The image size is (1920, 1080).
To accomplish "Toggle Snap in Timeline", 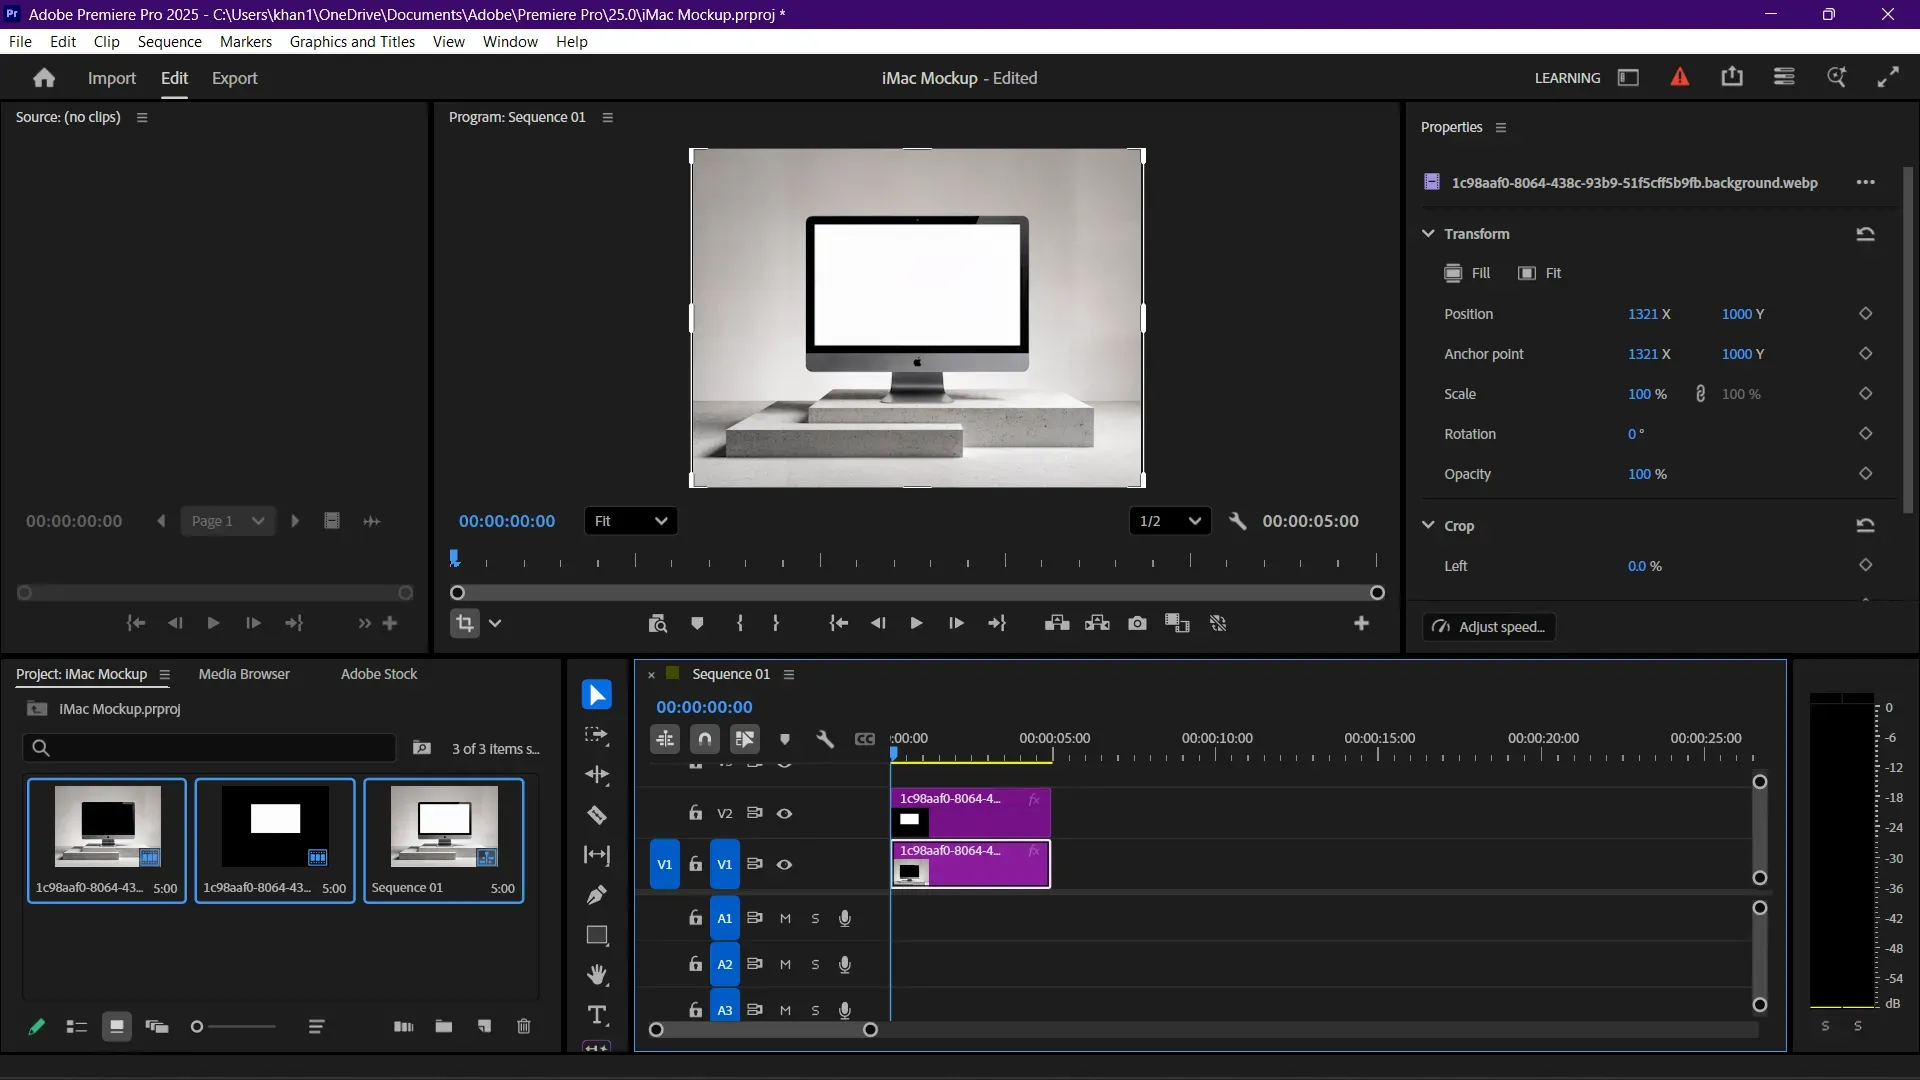I will coord(705,739).
